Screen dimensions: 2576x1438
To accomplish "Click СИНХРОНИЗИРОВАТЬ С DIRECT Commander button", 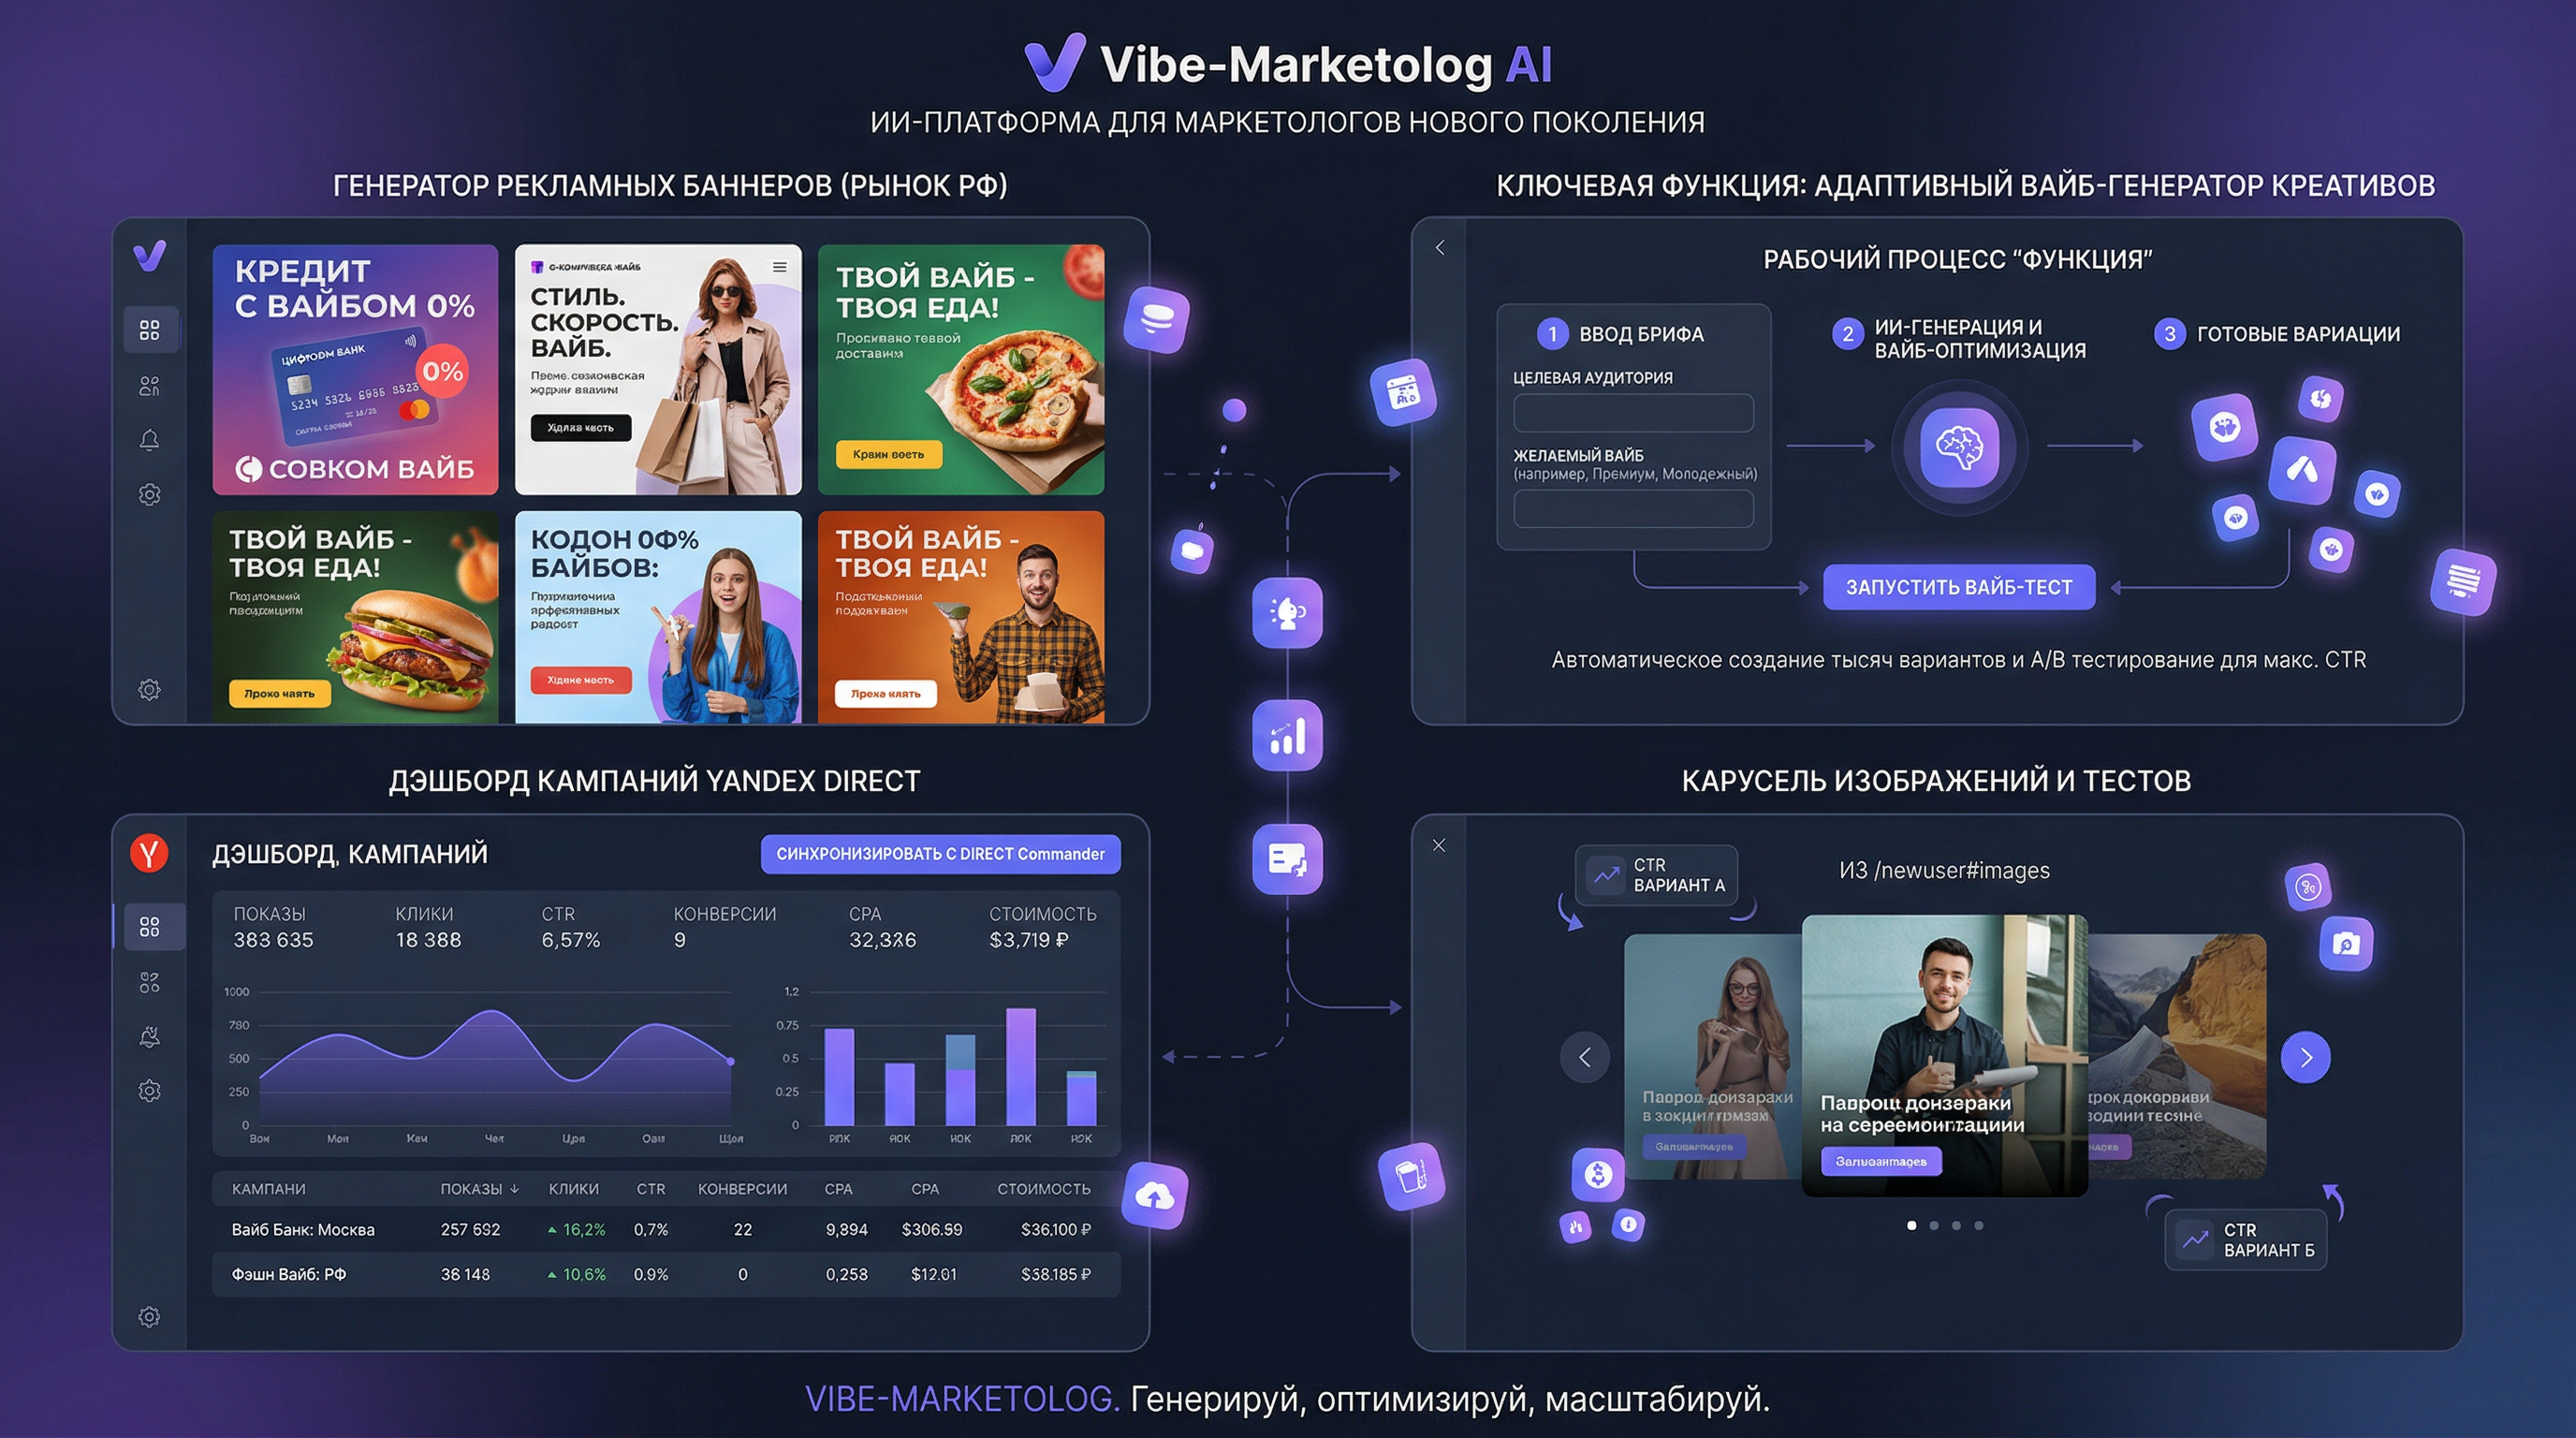I will click(940, 854).
